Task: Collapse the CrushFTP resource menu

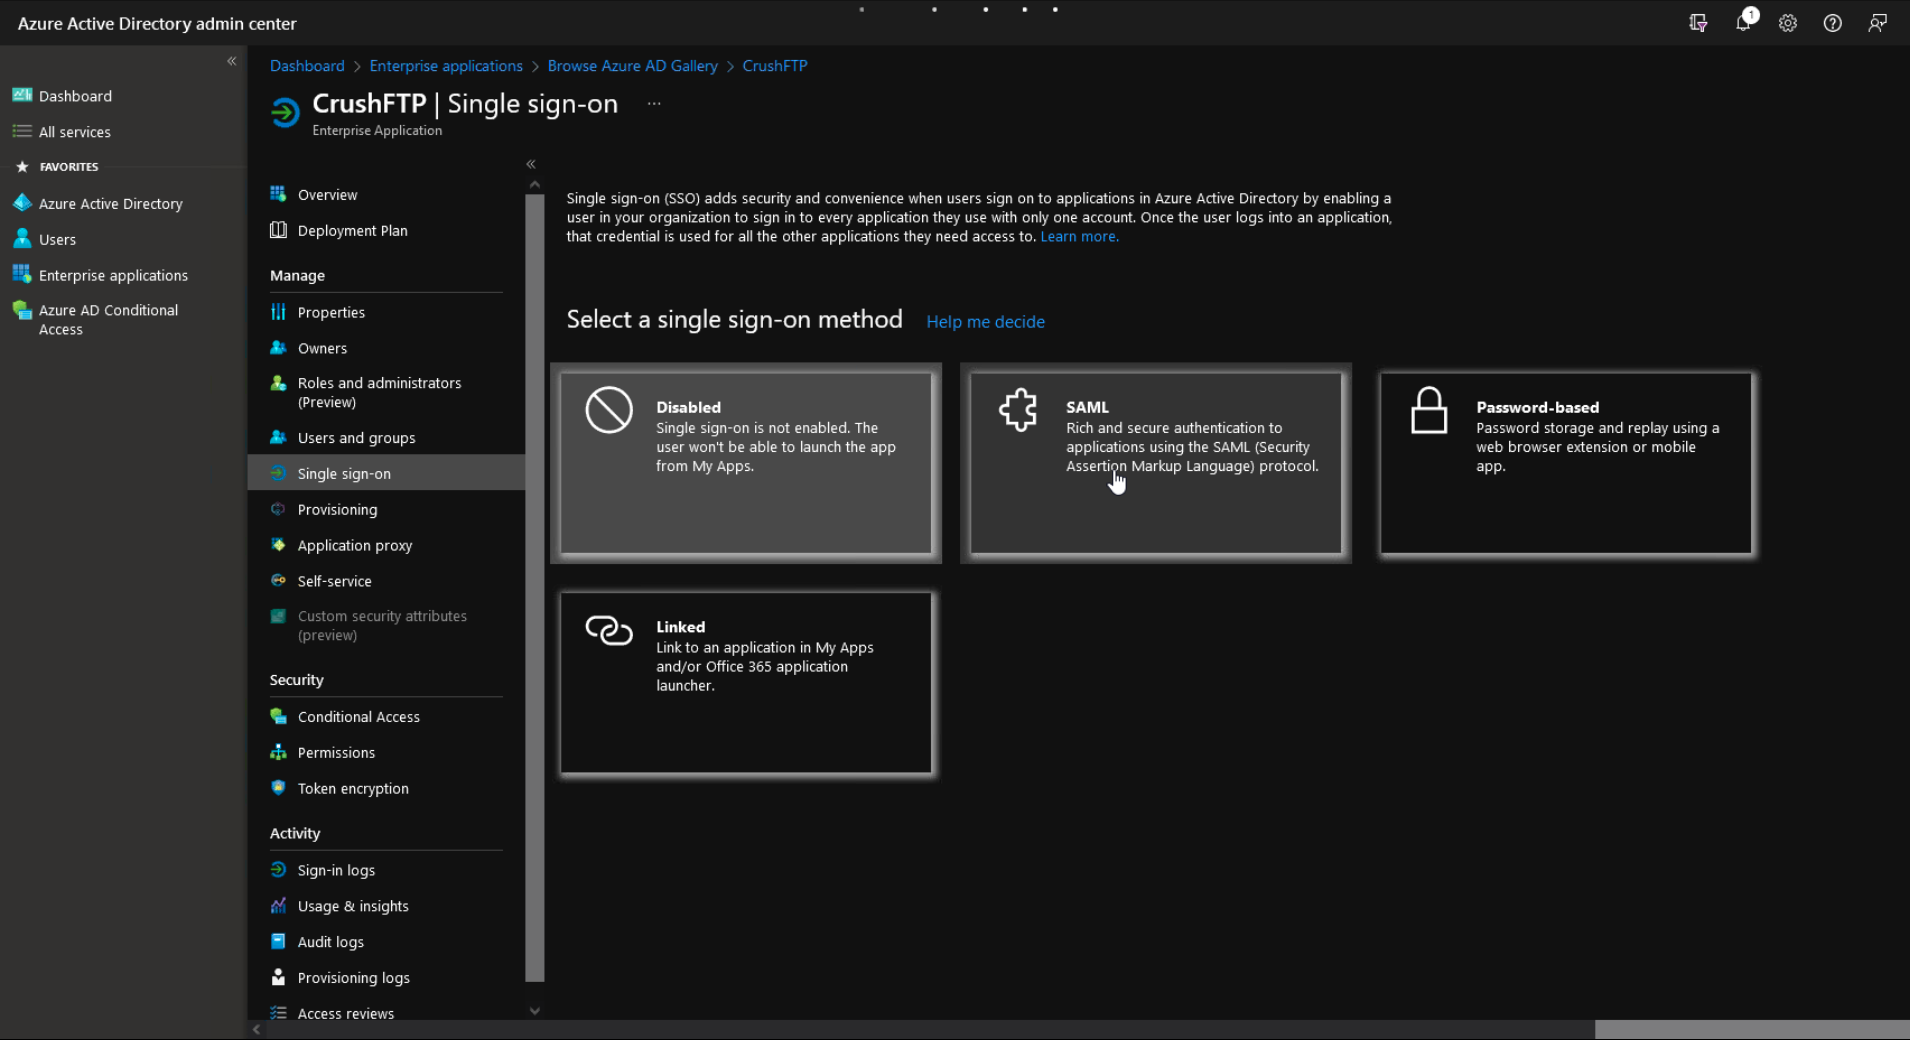Action: click(531, 164)
